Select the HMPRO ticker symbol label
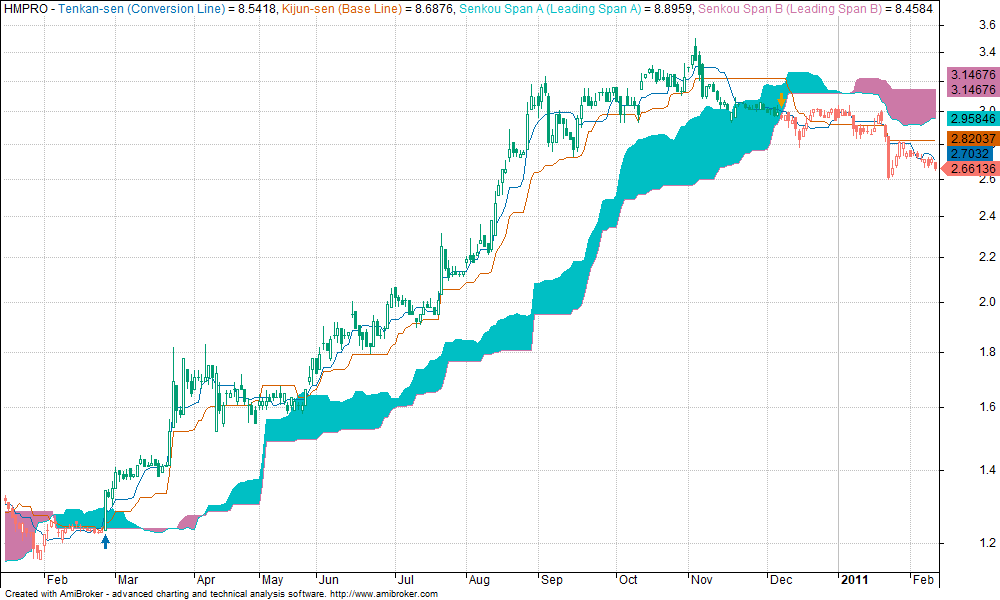This screenshot has height=600, width=1000. point(23,8)
